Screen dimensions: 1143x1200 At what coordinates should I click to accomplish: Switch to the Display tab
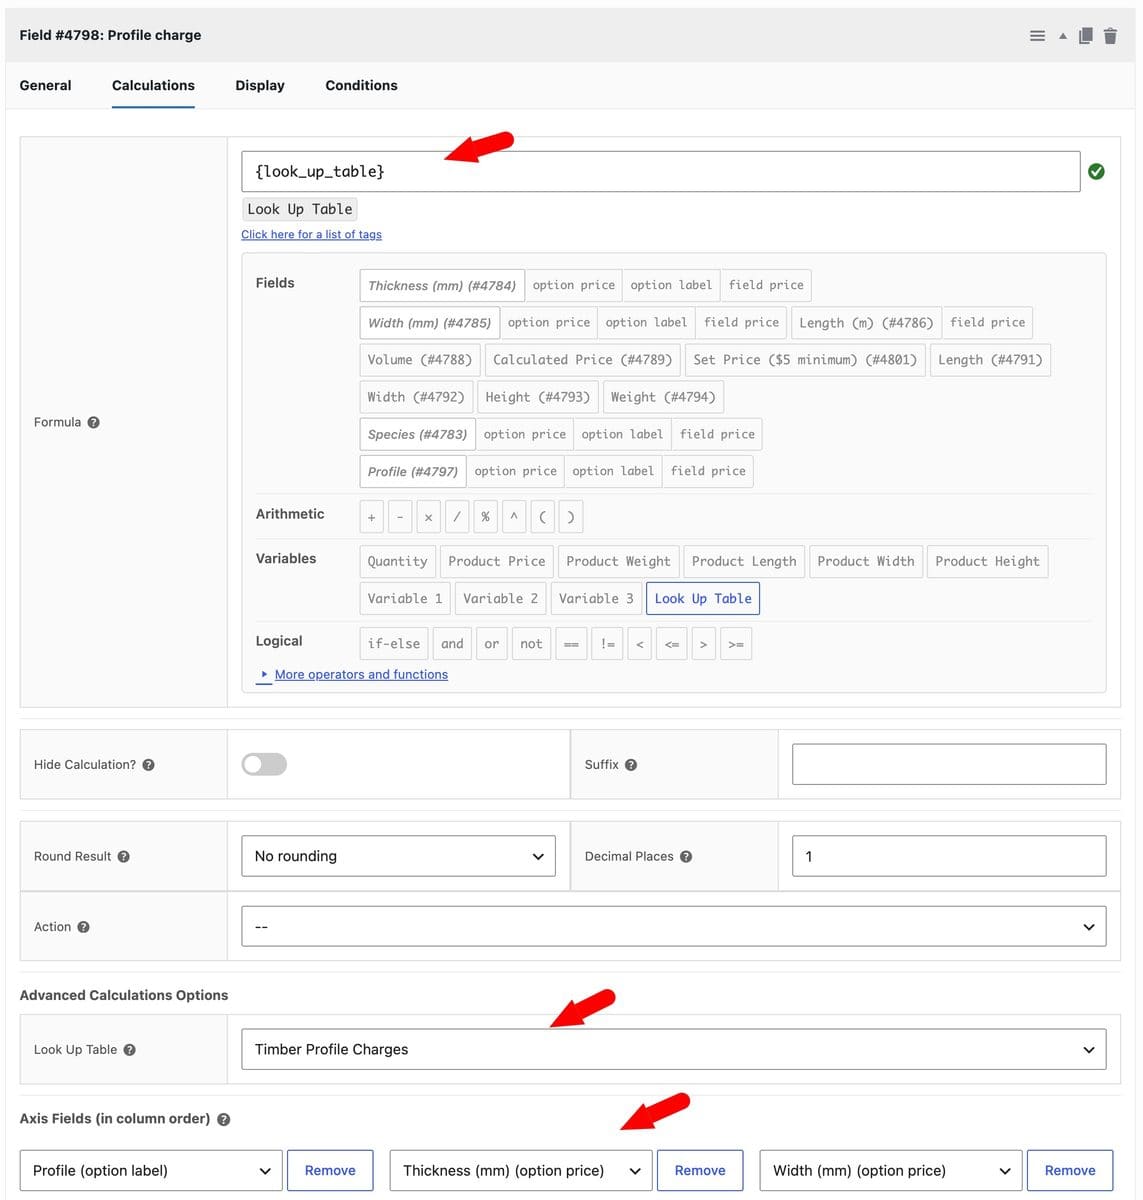(260, 86)
